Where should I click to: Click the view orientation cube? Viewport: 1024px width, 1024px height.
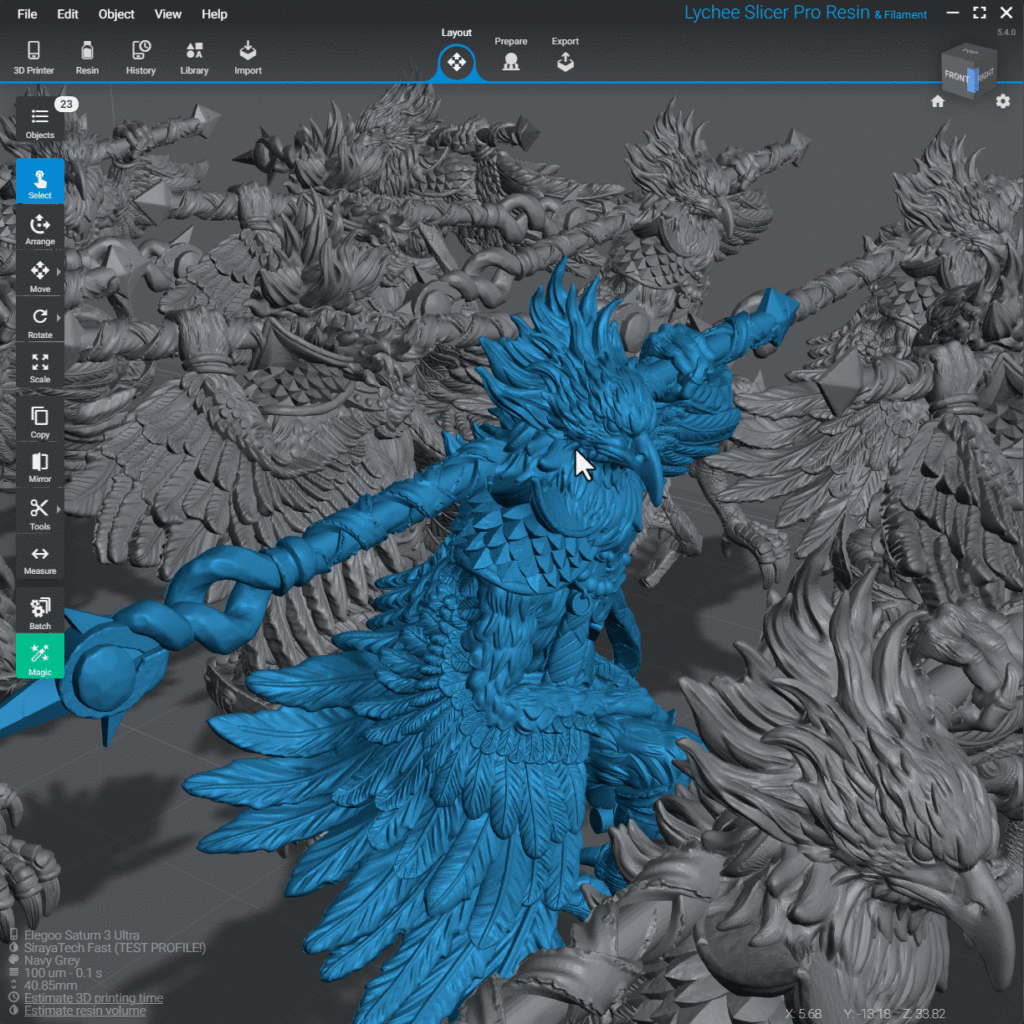point(967,73)
